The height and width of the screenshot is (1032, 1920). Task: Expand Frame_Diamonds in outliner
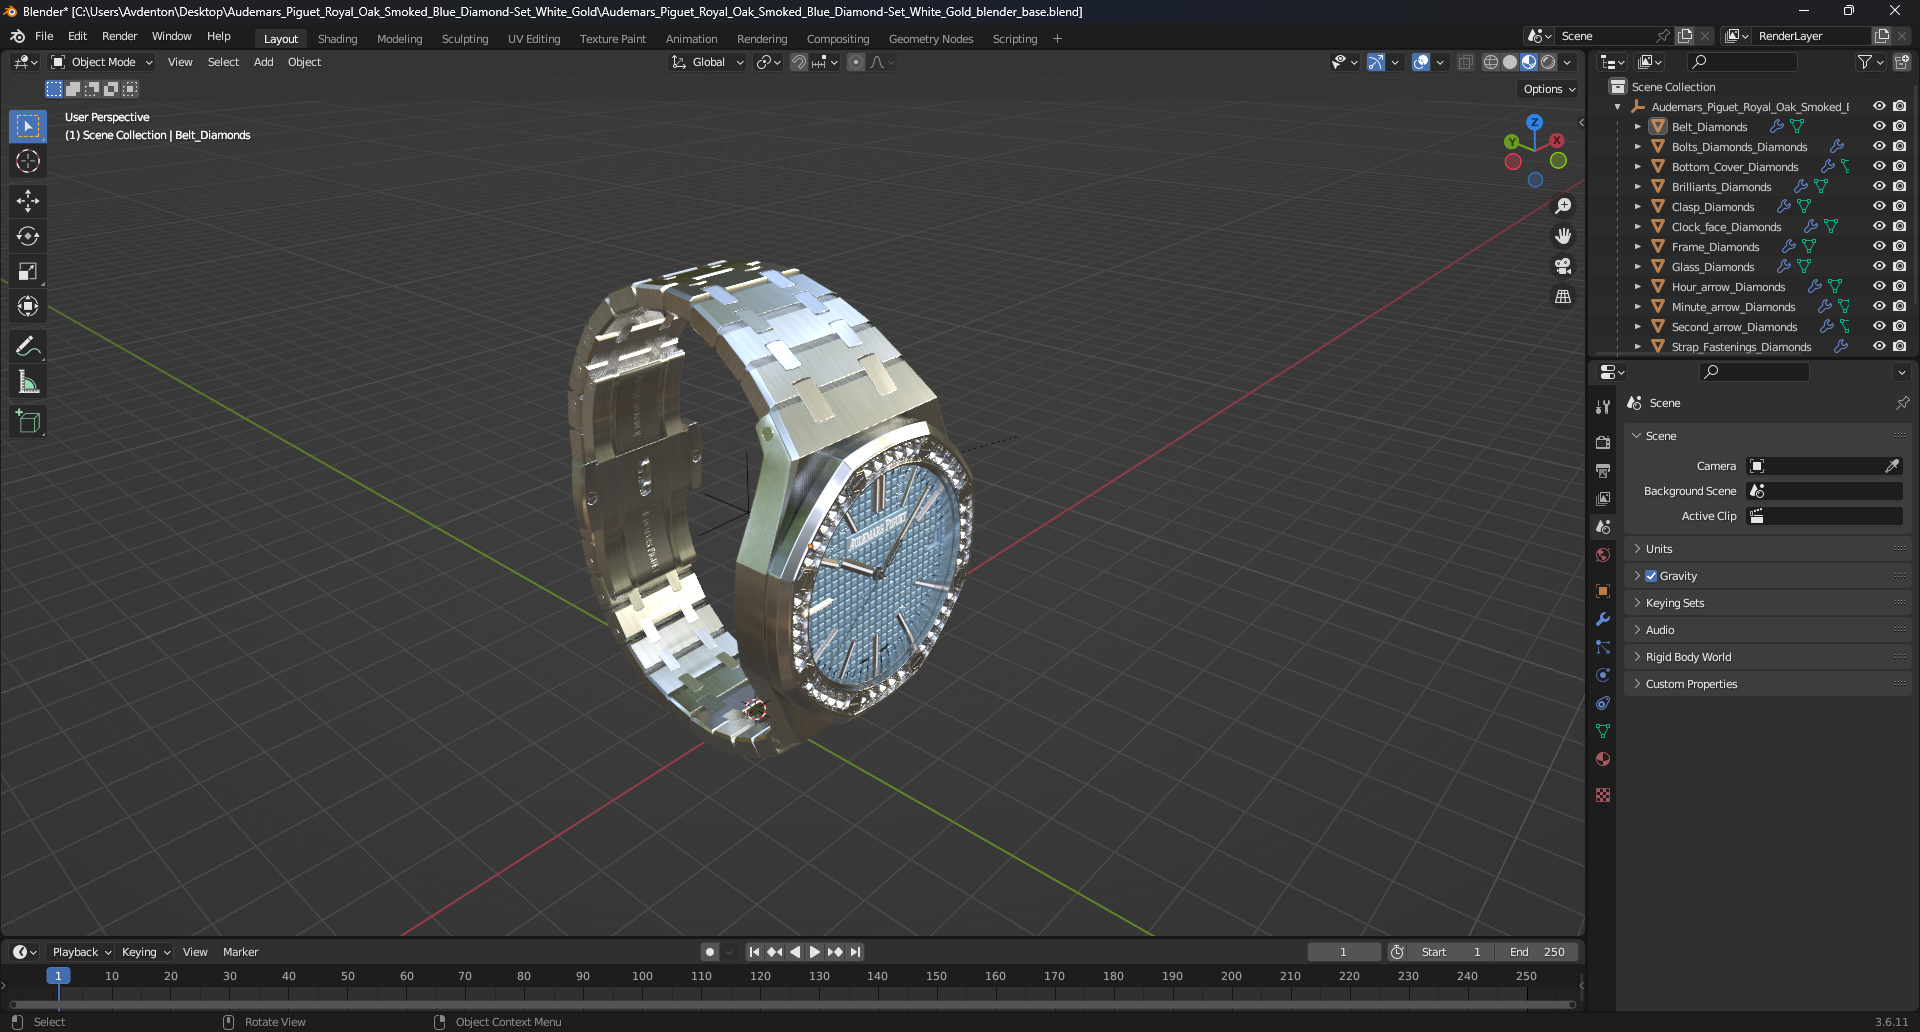(1637, 247)
